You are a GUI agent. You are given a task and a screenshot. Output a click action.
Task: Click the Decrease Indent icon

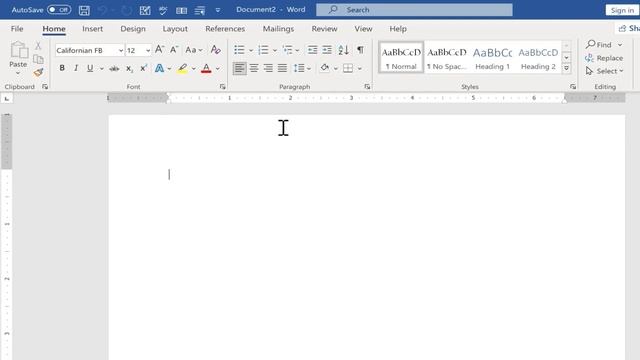(312, 50)
